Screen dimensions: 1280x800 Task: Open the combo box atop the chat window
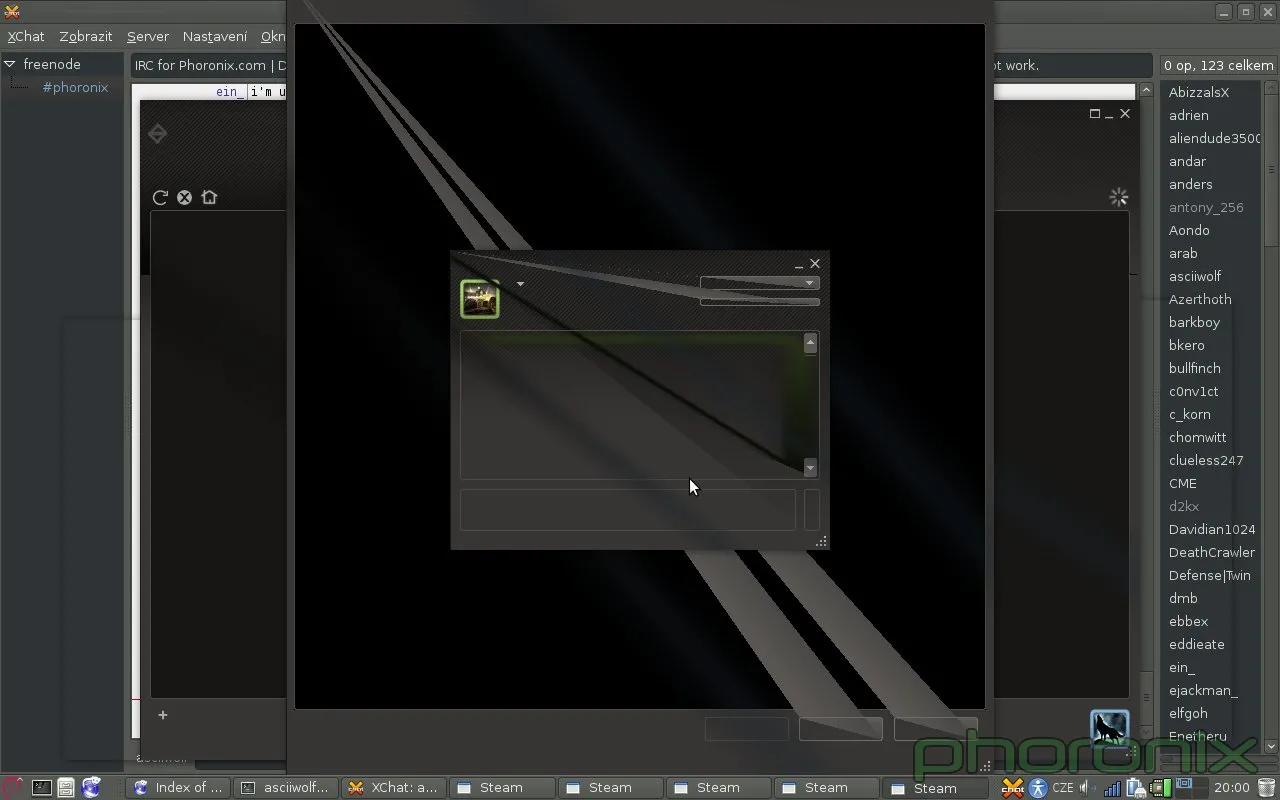[x=760, y=283]
